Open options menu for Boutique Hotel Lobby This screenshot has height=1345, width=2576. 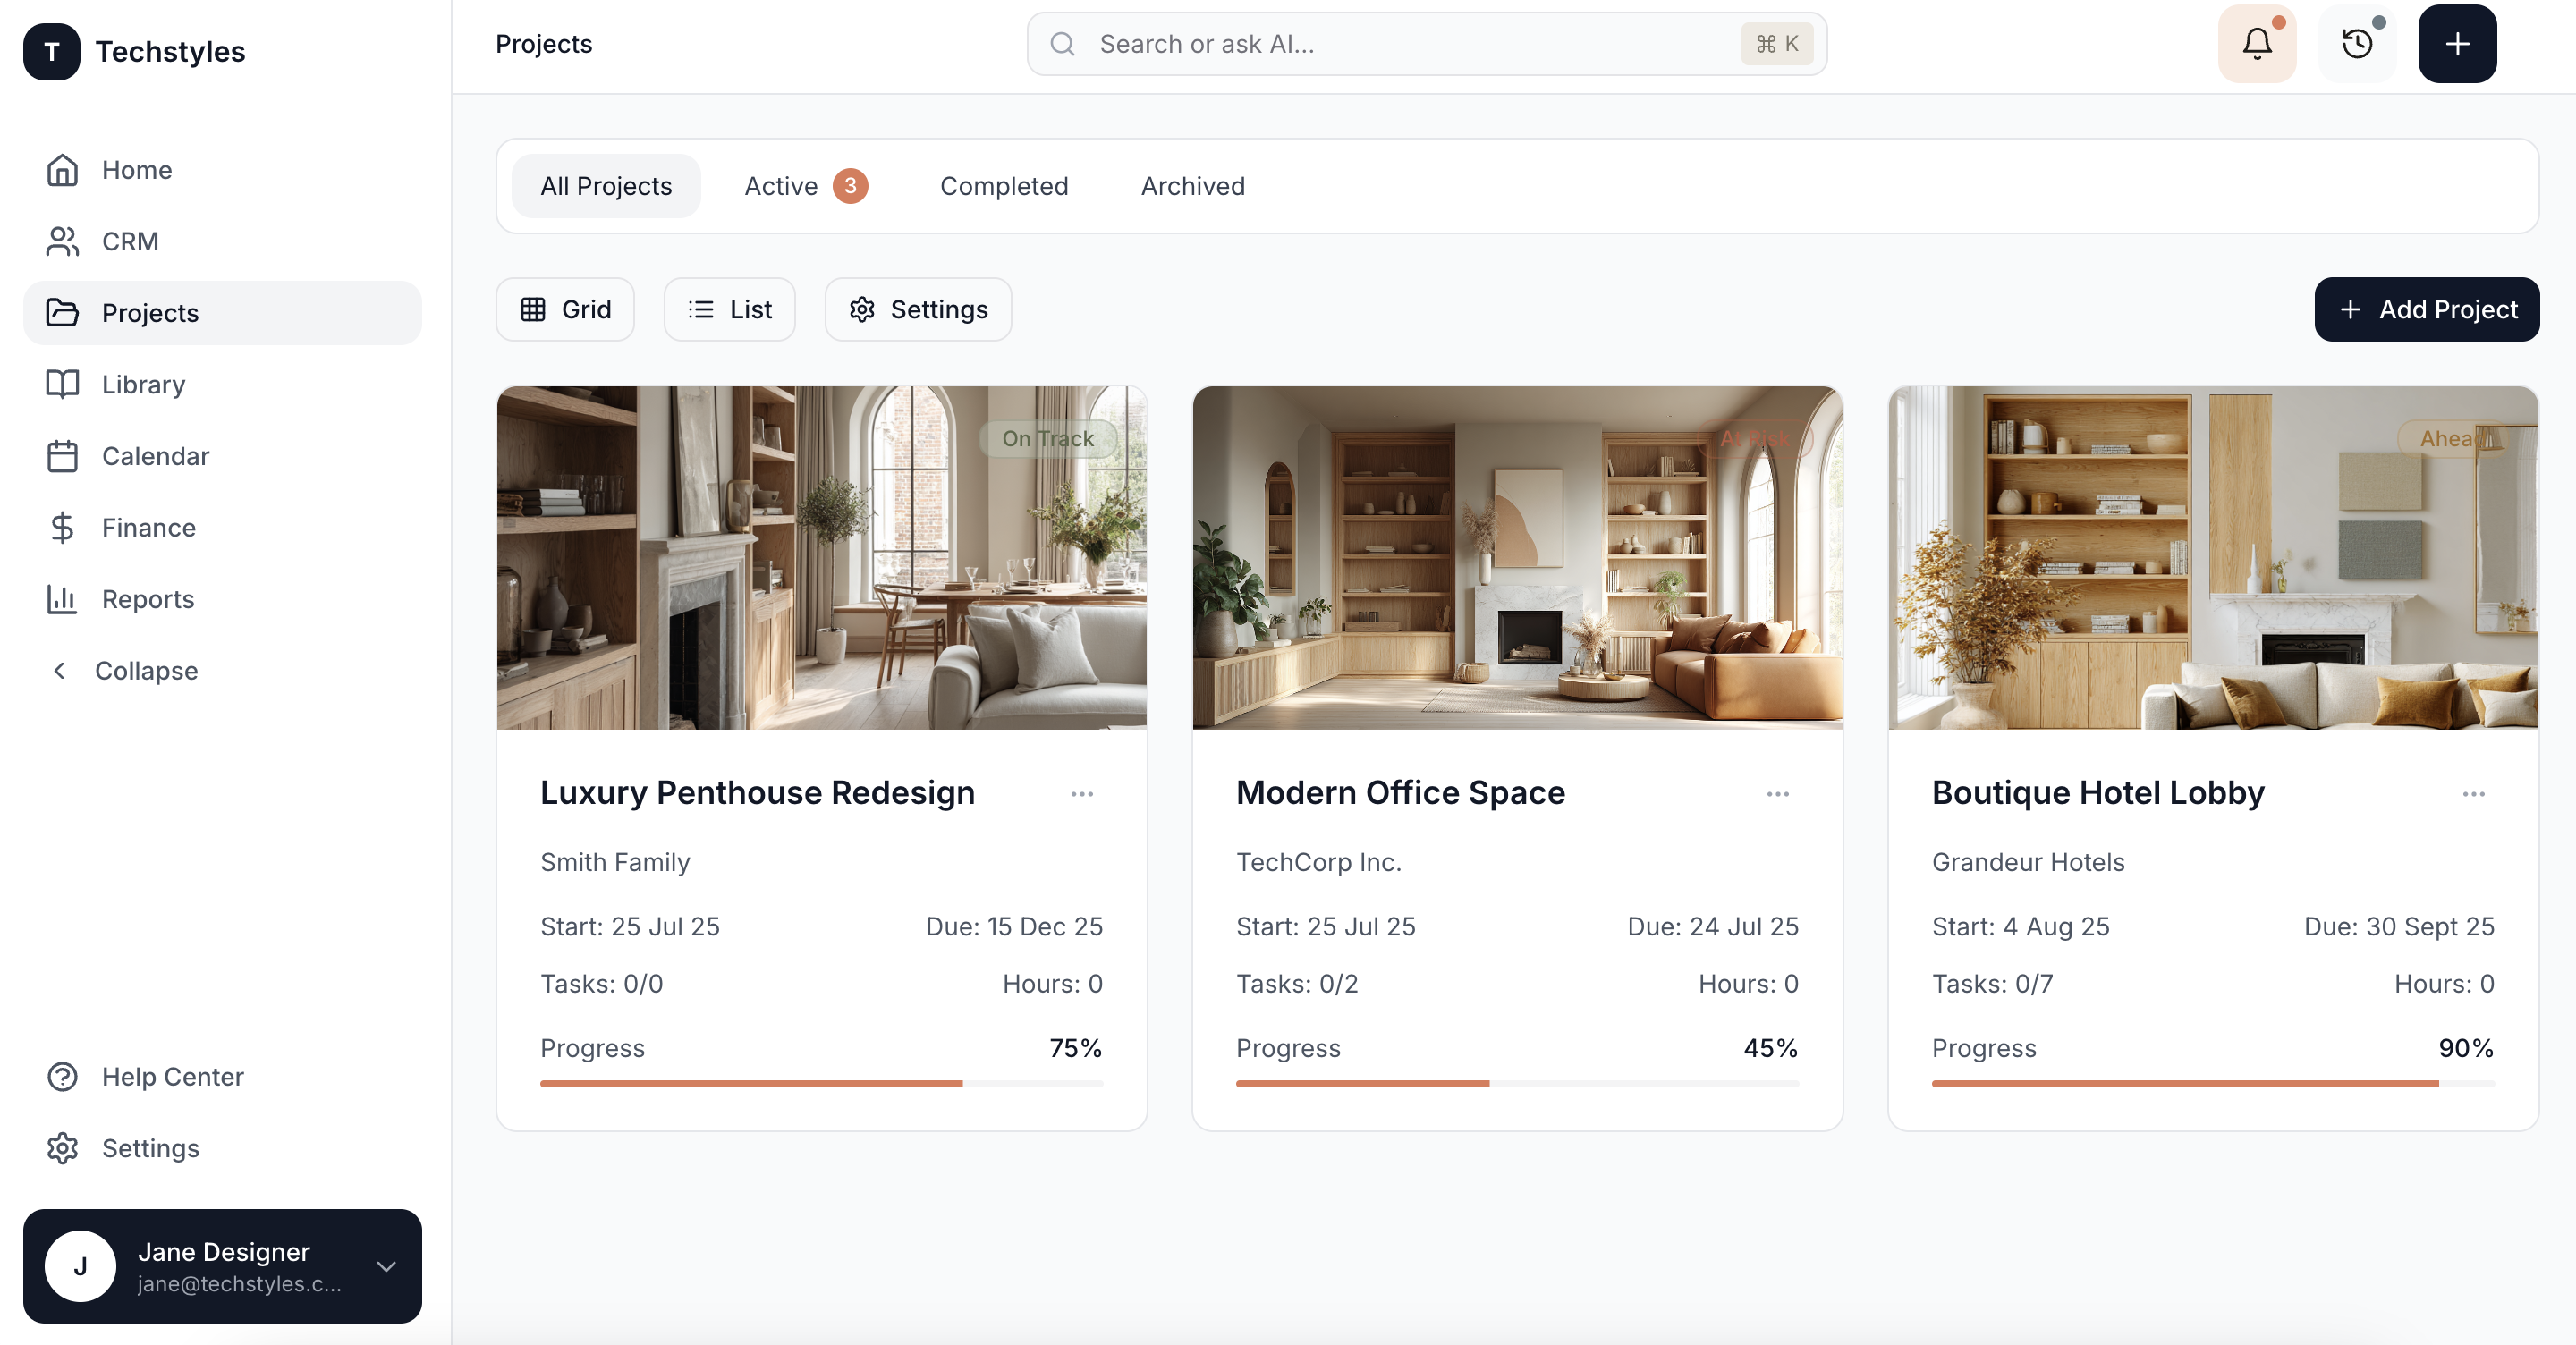click(2473, 794)
